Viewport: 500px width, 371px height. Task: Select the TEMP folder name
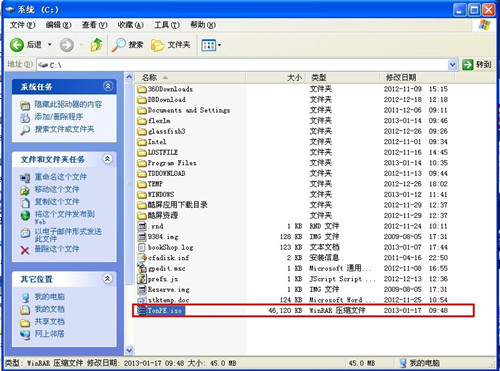pyautogui.click(x=155, y=184)
